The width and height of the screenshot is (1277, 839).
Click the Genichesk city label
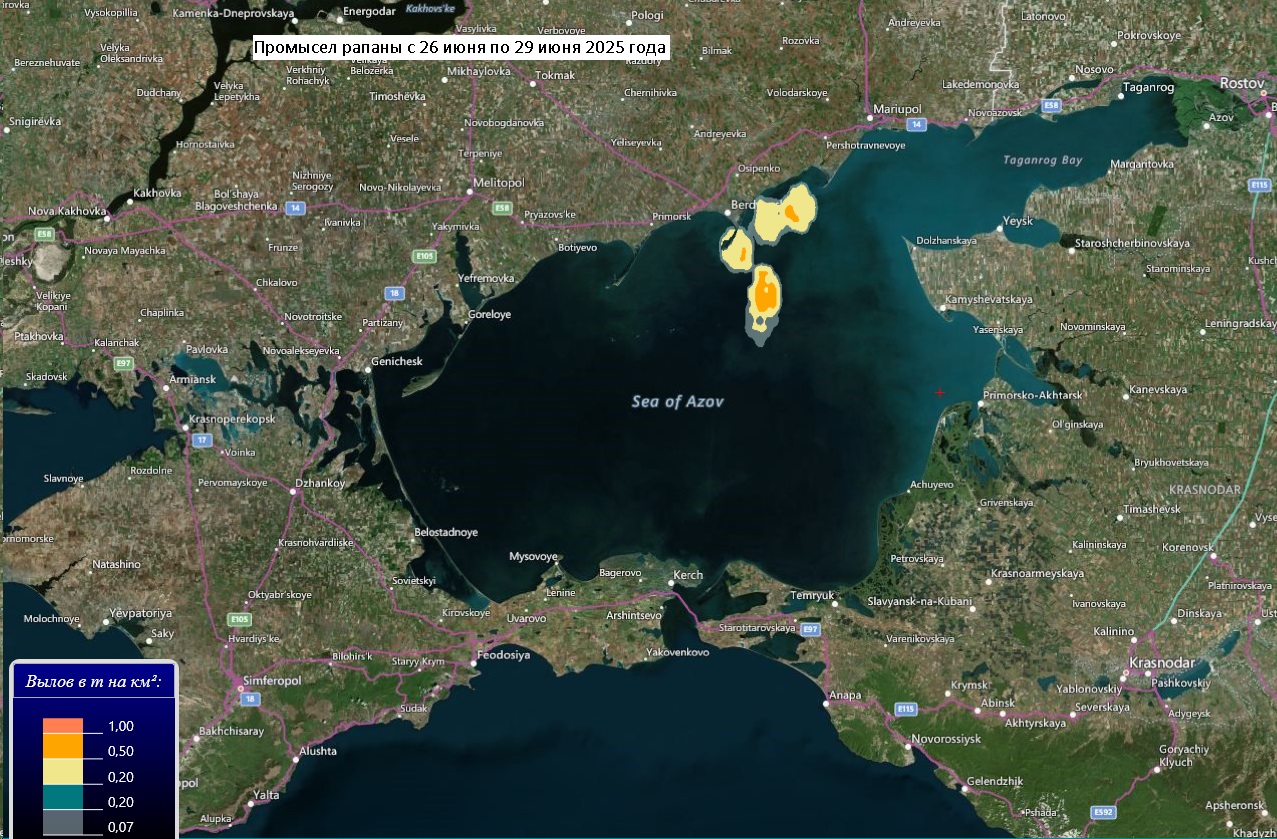tap(397, 361)
